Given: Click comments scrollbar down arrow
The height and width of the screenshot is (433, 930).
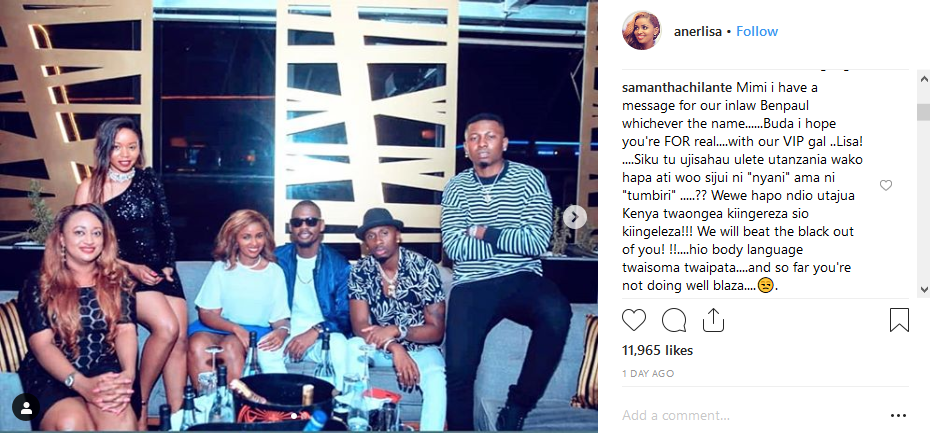Looking at the screenshot, I should [x=923, y=289].
